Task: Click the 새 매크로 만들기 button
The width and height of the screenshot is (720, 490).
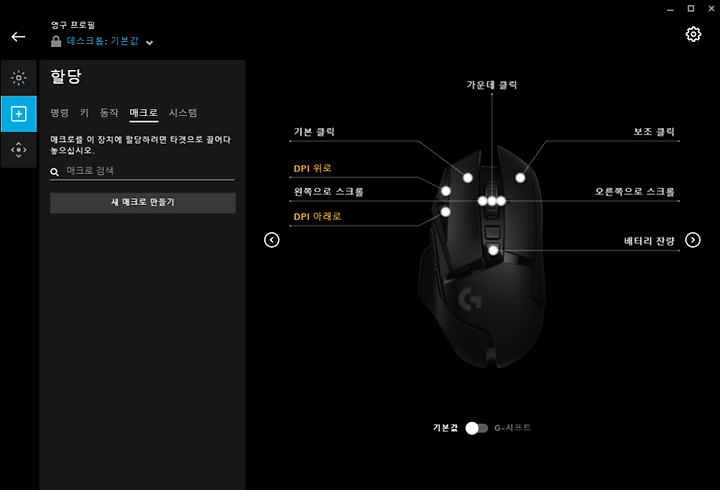Action: click(143, 203)
